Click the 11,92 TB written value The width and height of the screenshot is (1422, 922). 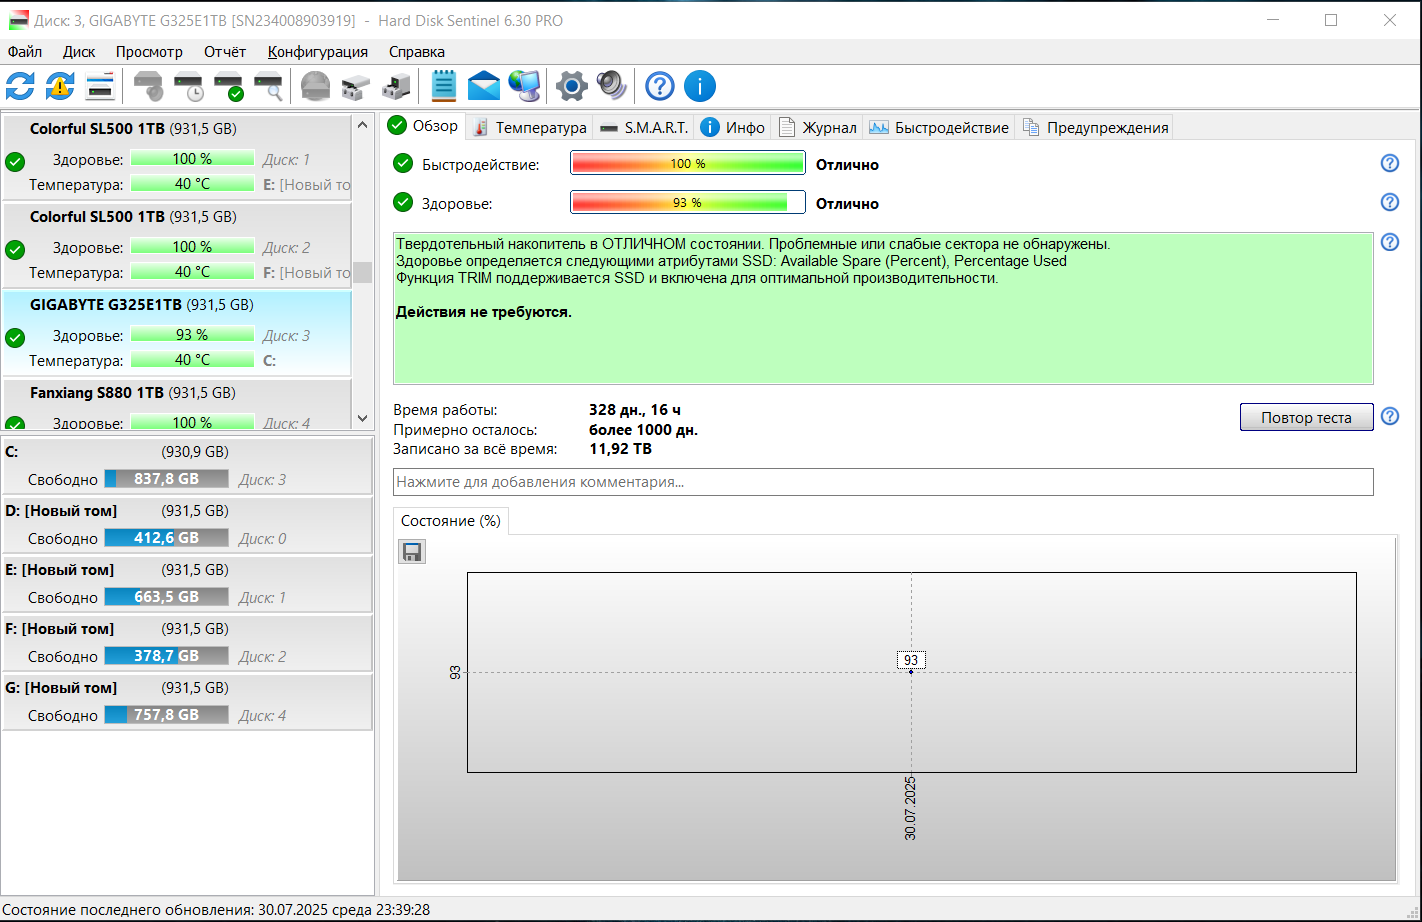point(620,449)
